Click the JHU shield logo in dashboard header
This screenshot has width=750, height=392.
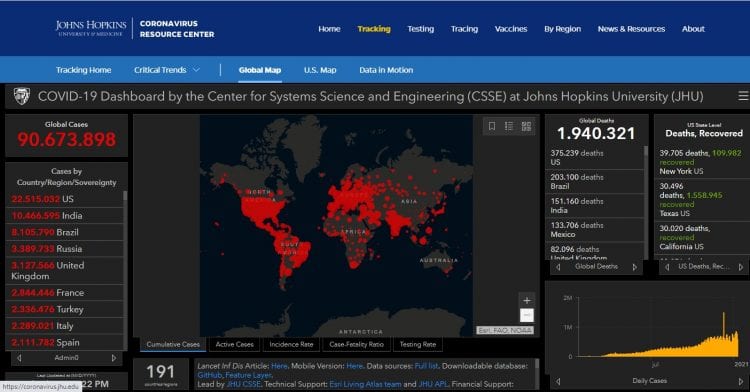coord(22,96)
